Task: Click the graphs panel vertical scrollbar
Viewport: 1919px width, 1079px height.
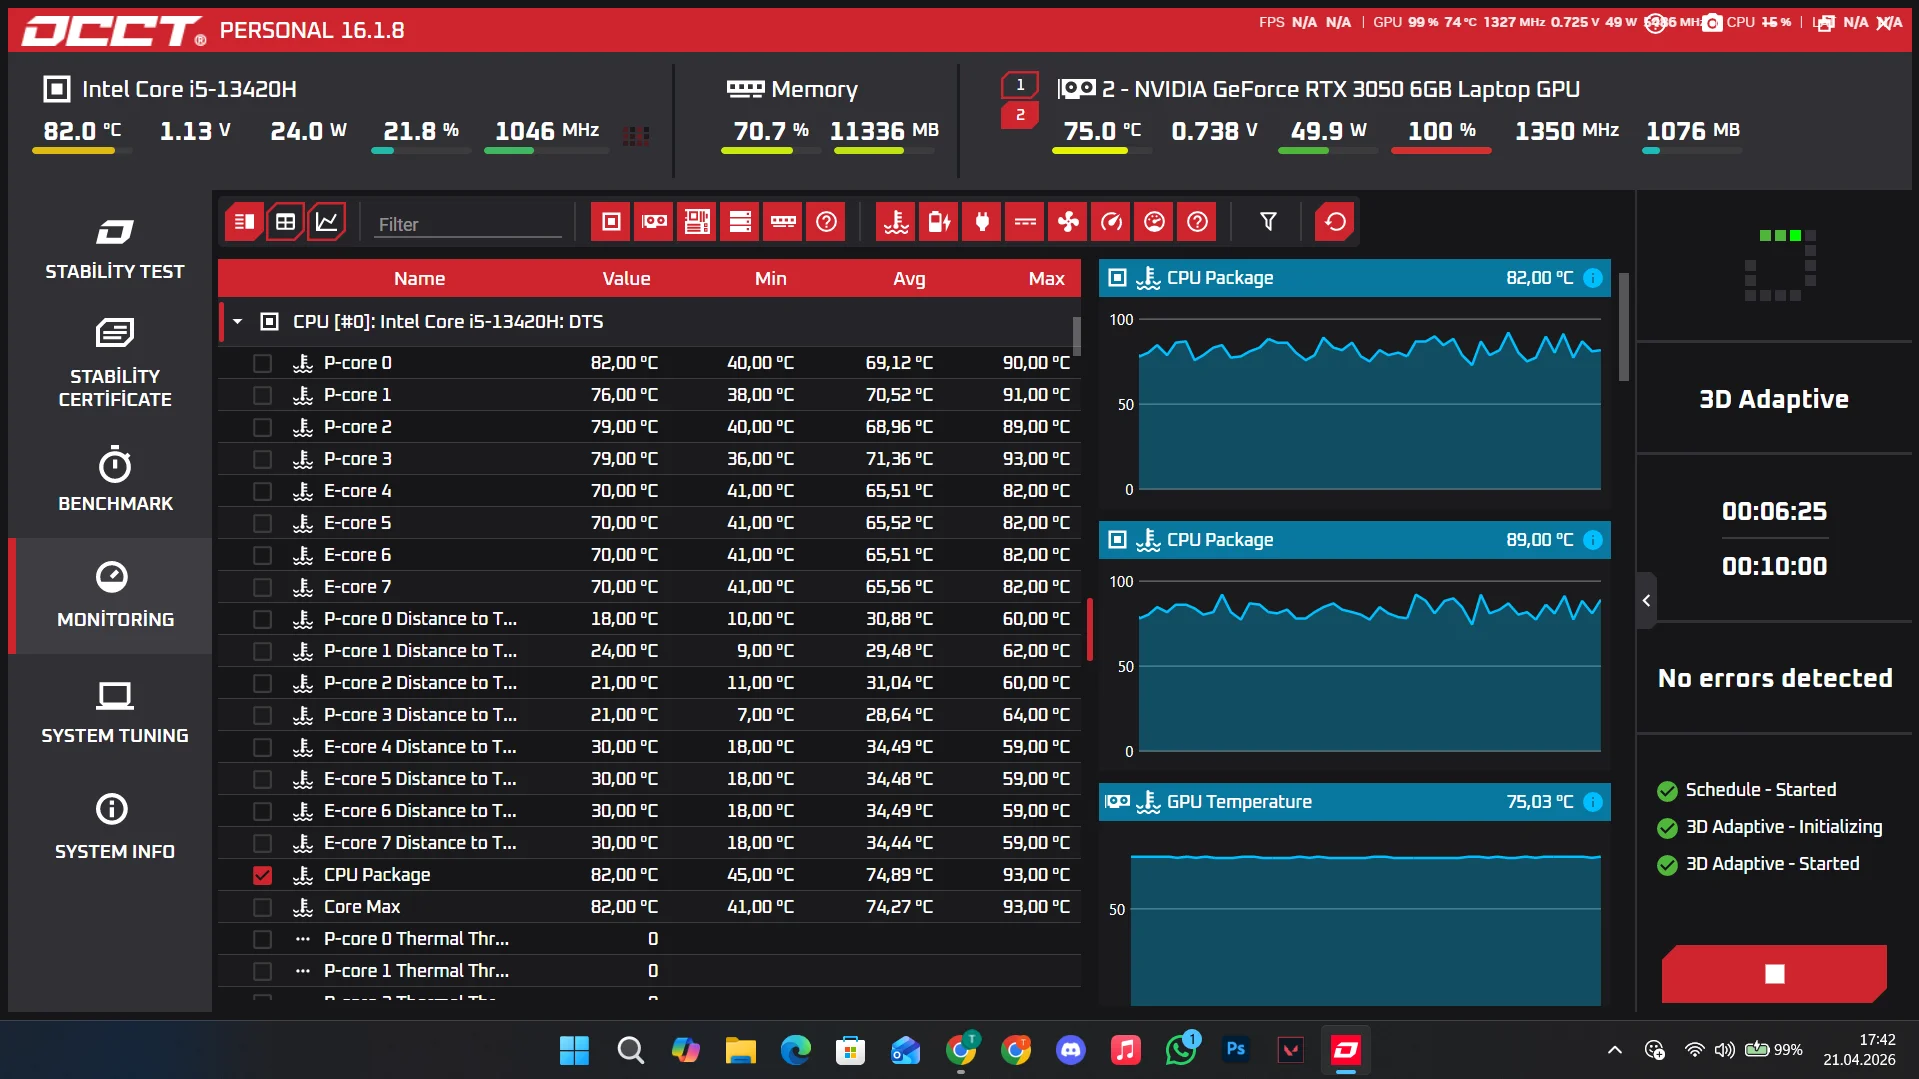Action: click(1623, 327)
